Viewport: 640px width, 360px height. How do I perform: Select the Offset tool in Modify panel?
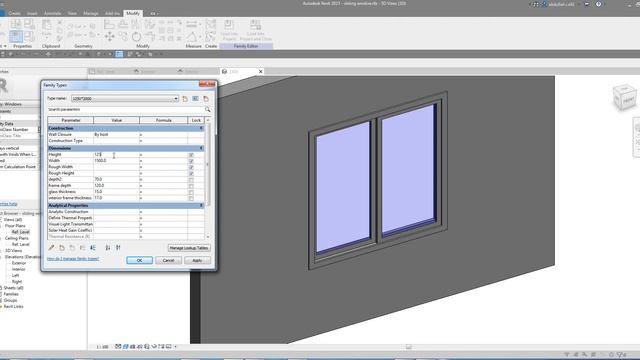point(123,24)
